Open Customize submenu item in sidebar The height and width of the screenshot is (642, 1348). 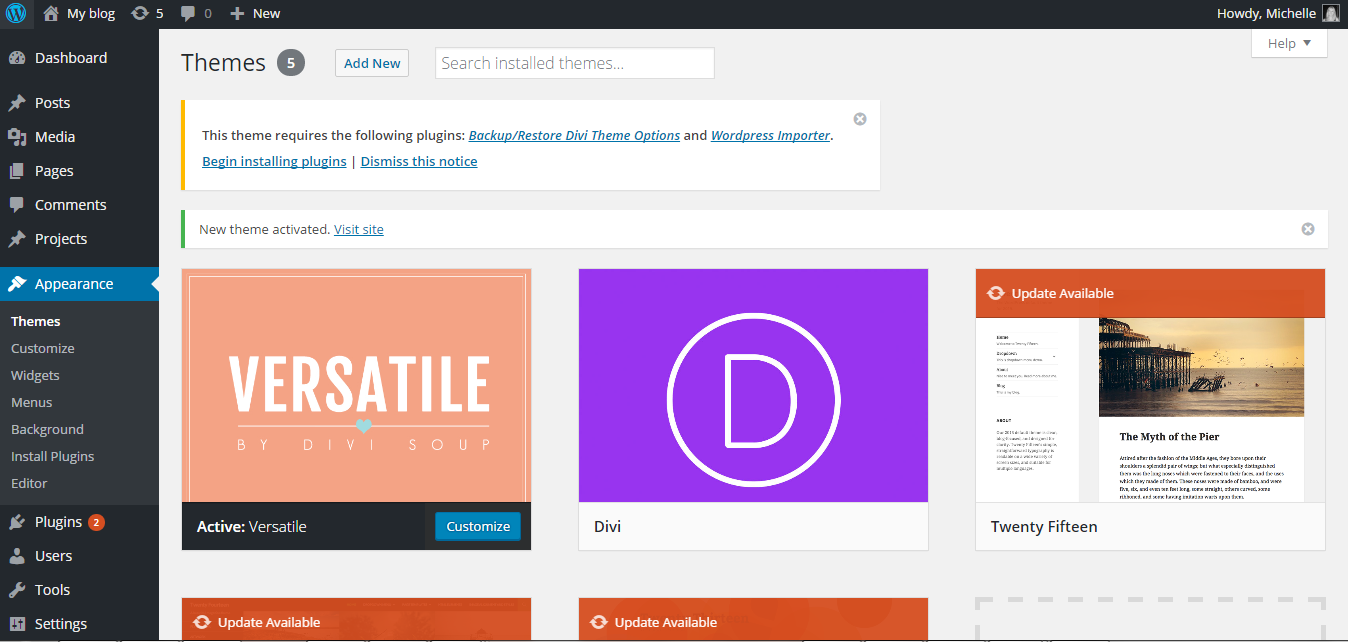tap(43, 348)
